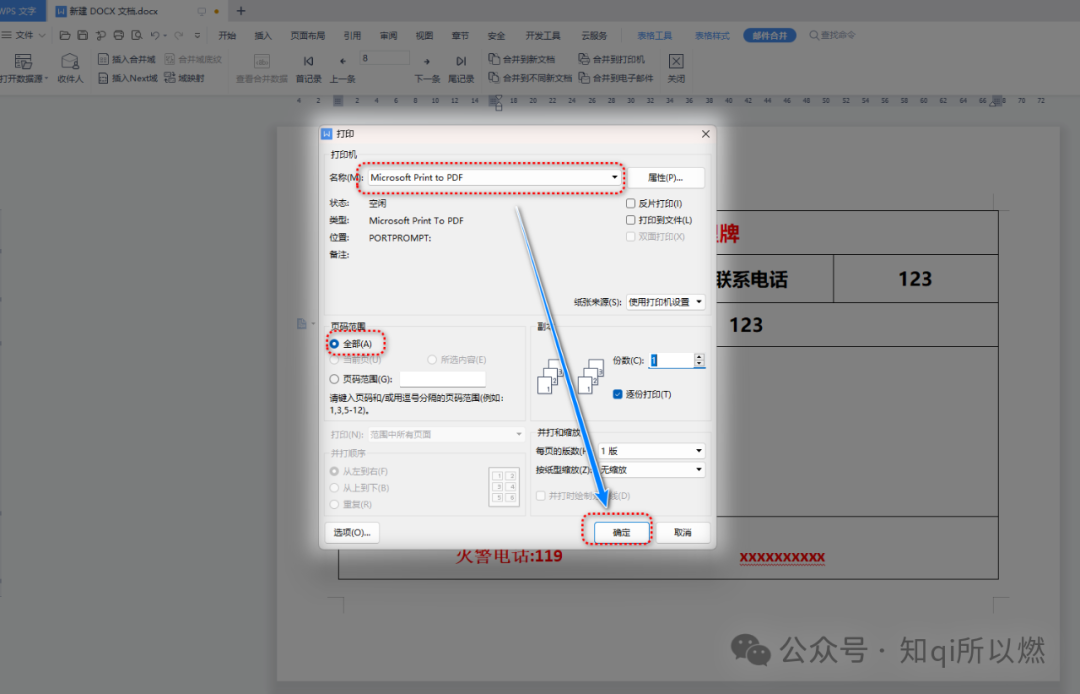Click the Save icon in quick access bar
Viewport: 1080px width, 694px height.
click(x=83, y=35)
